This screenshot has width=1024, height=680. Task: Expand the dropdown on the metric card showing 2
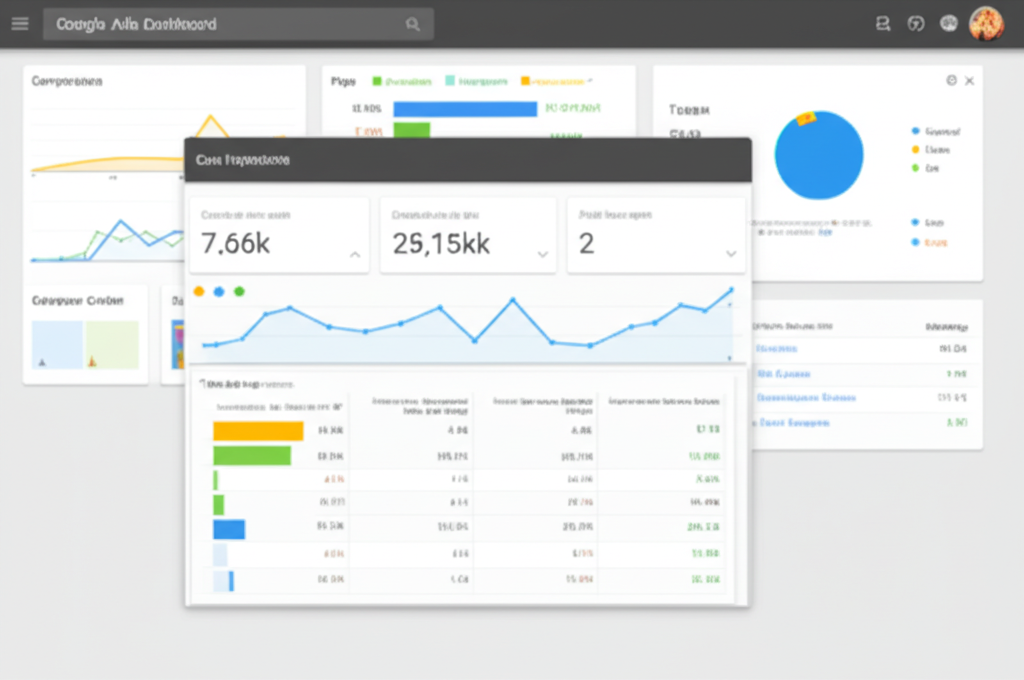[730, 255]
